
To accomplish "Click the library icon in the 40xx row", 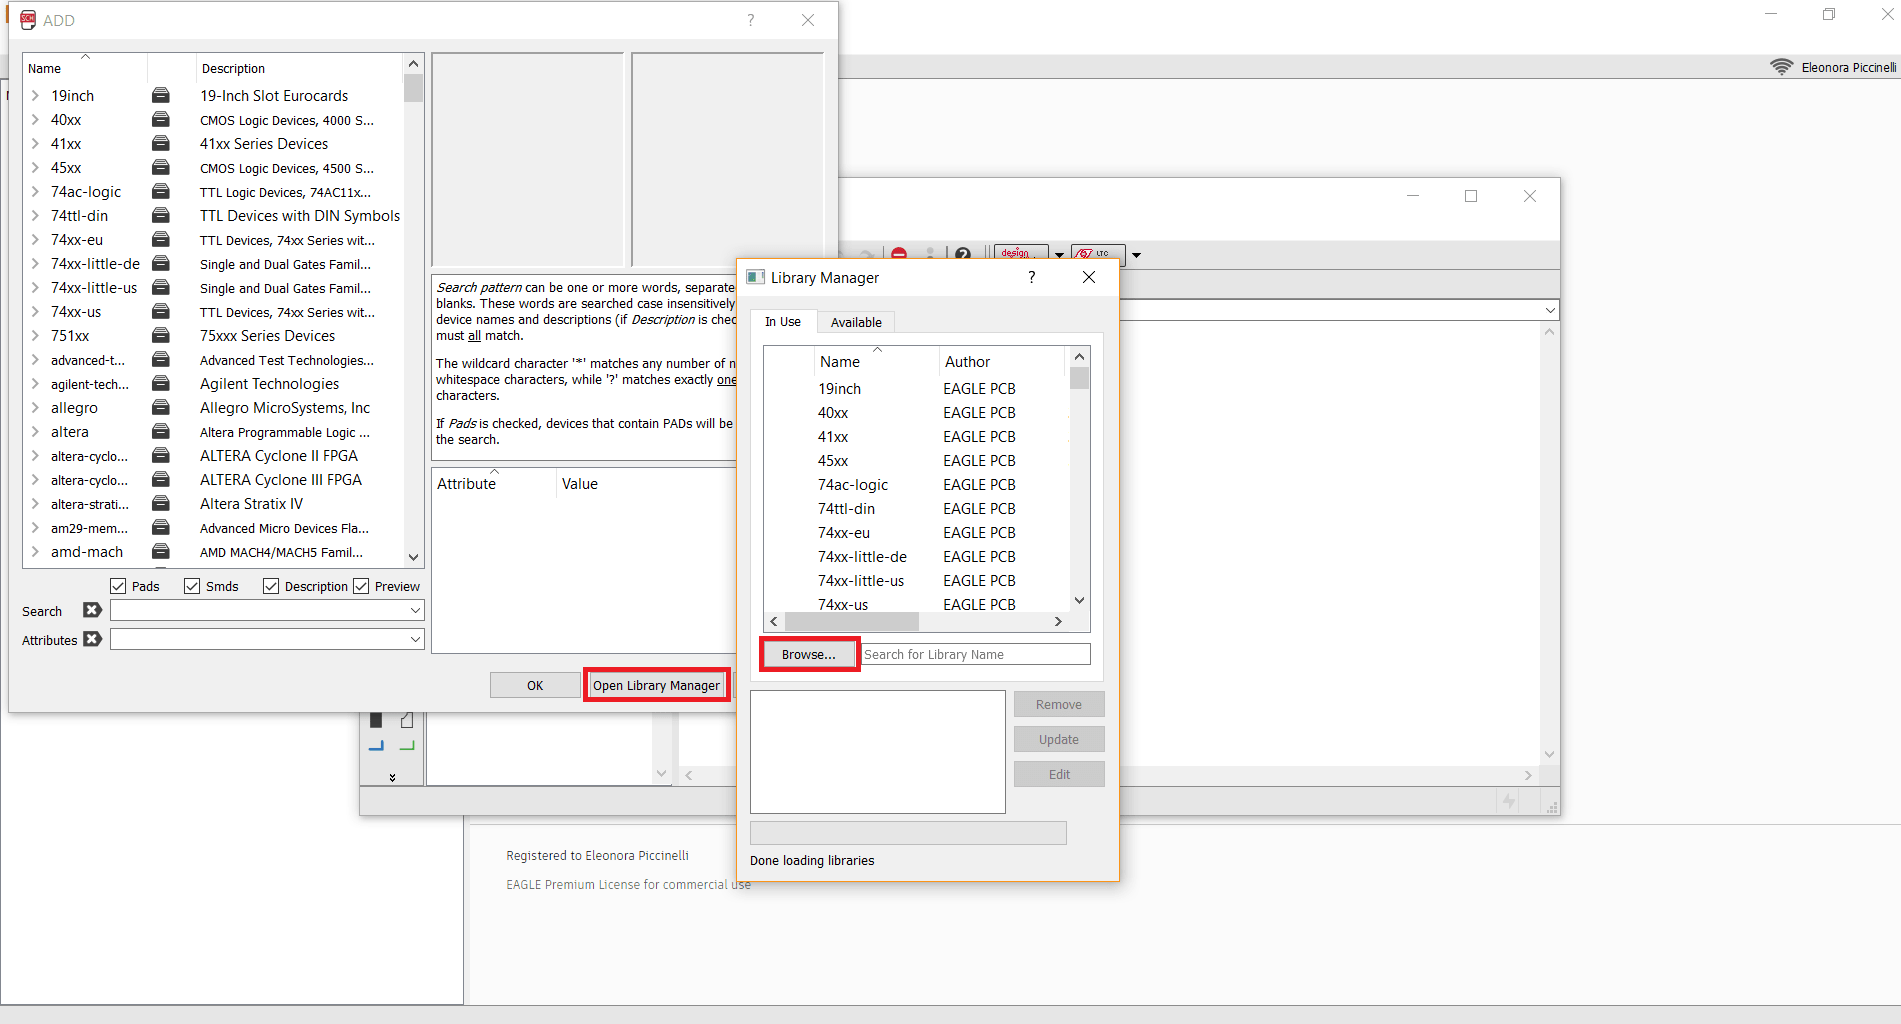I will pyautogui.click(x=160, y=120).
